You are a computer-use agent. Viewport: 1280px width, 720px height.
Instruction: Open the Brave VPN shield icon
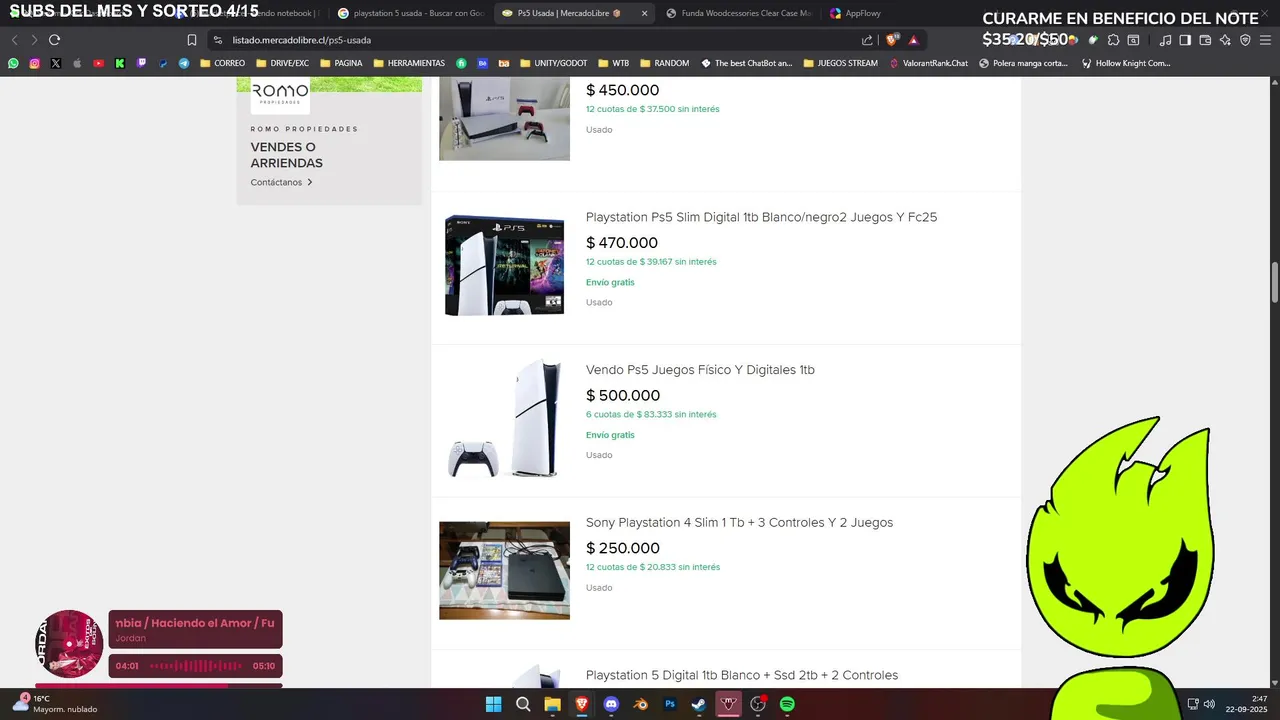tap(1245, 40)
